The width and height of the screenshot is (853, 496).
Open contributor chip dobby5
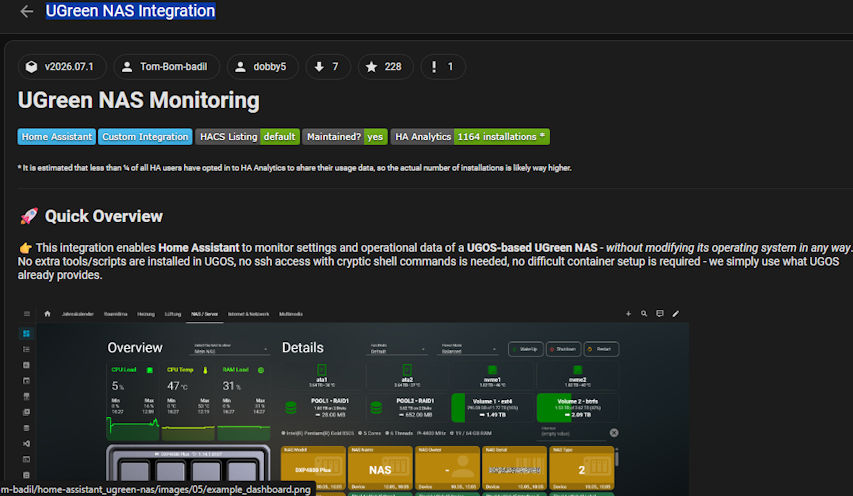(x=262, y=67)
